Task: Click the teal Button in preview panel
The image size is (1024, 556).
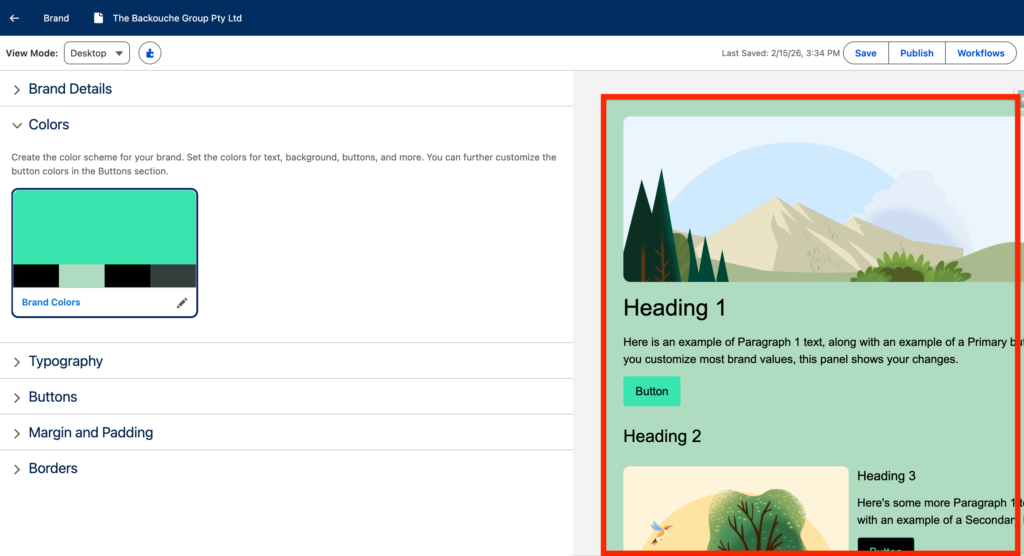Action: pos(651,391)
